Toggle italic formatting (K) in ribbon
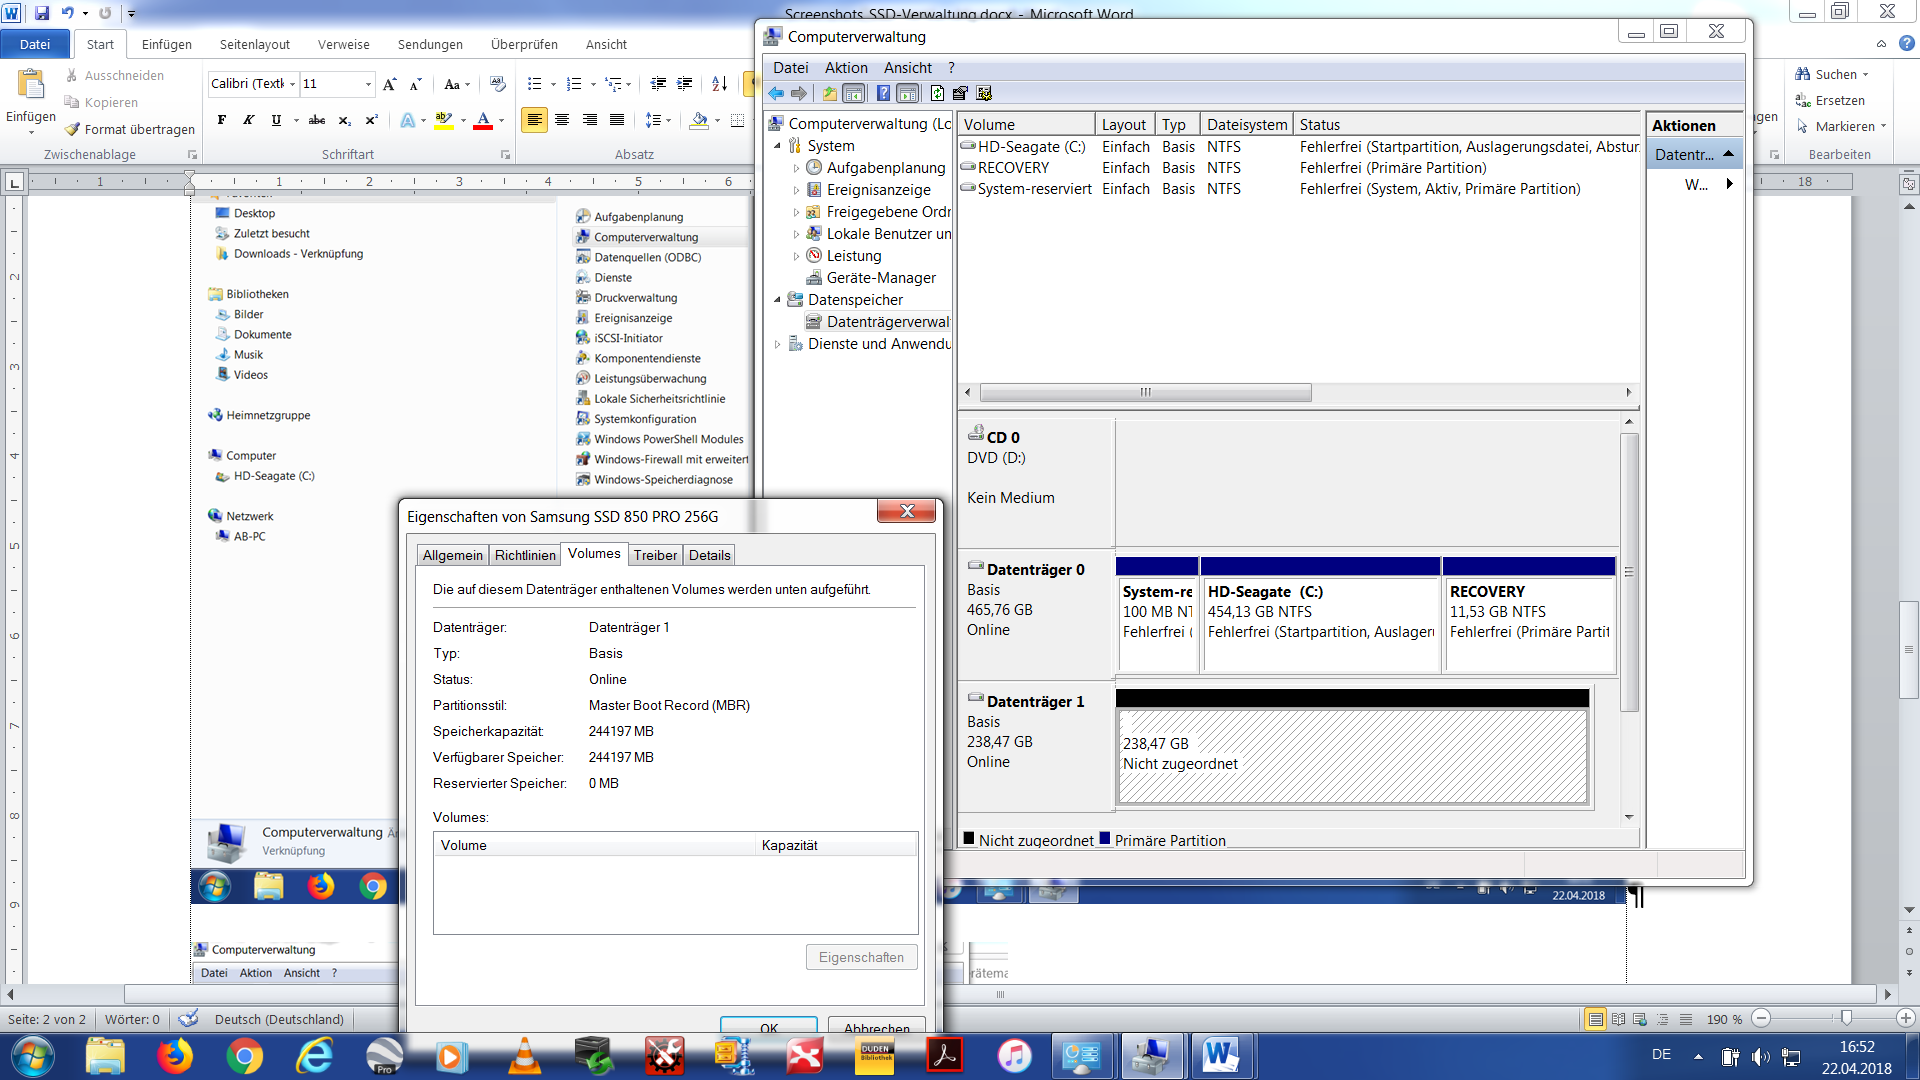Screen dimensions: 1920x1080 [x=248, y=120]
